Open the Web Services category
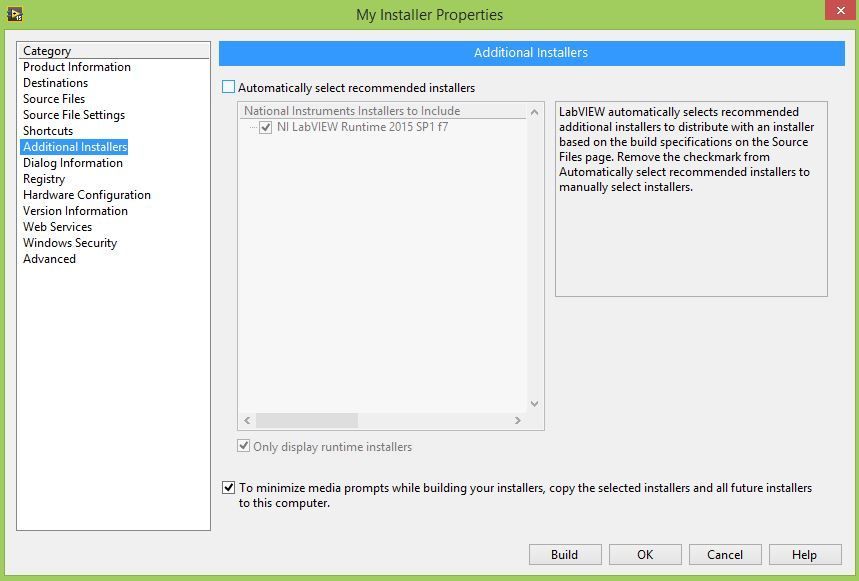 [x=58, y=227]
